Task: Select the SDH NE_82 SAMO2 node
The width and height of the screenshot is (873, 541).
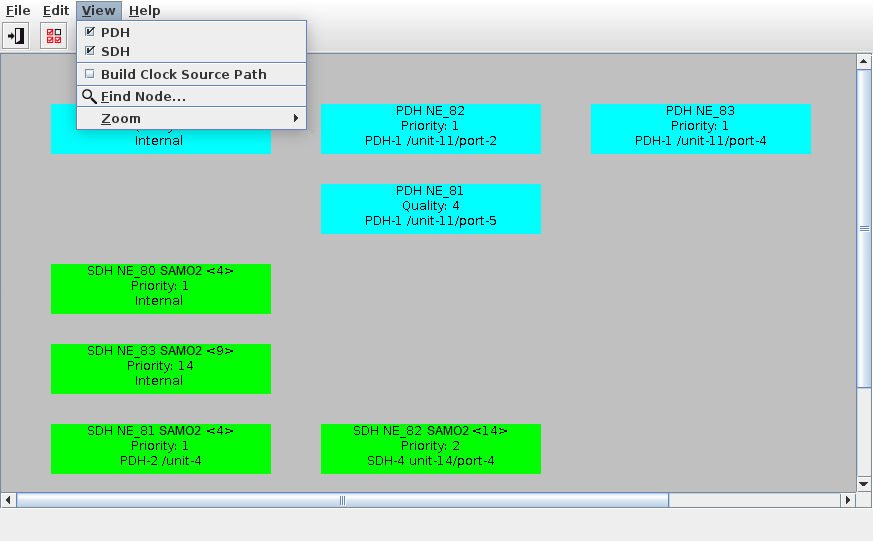Action: point(431,448)
